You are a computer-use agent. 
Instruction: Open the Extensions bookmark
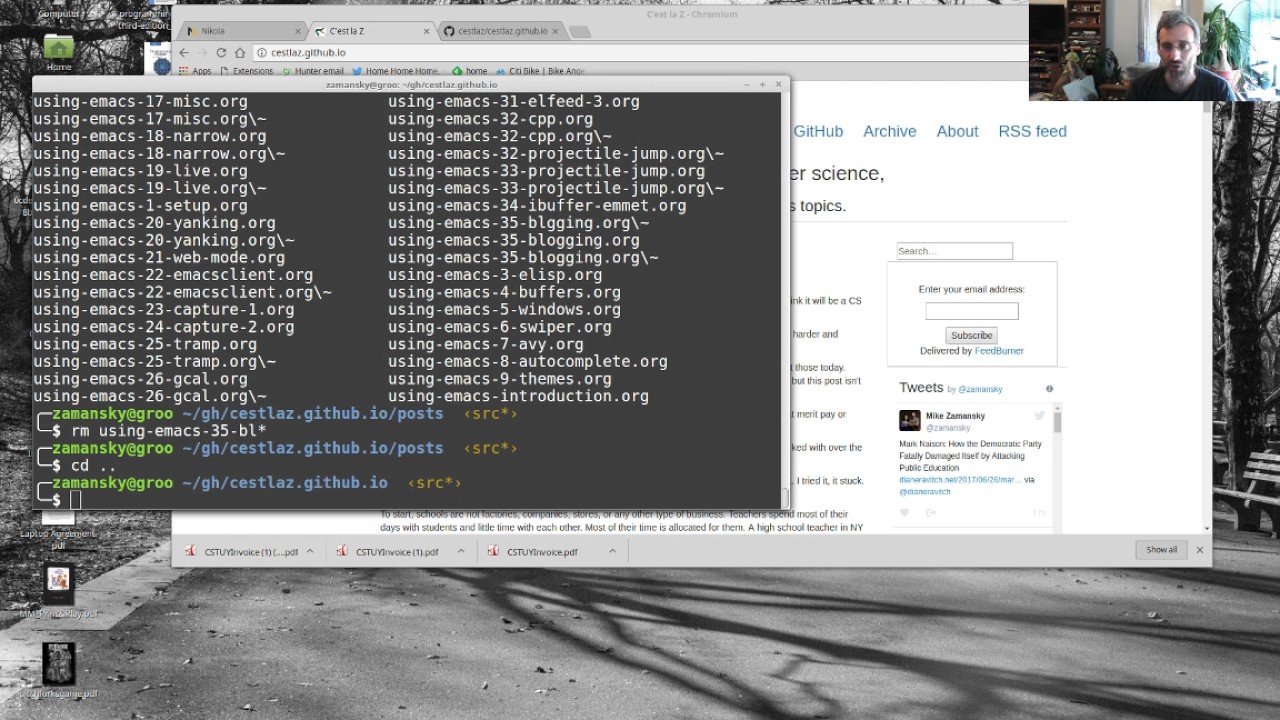click(x=246, y=71)
